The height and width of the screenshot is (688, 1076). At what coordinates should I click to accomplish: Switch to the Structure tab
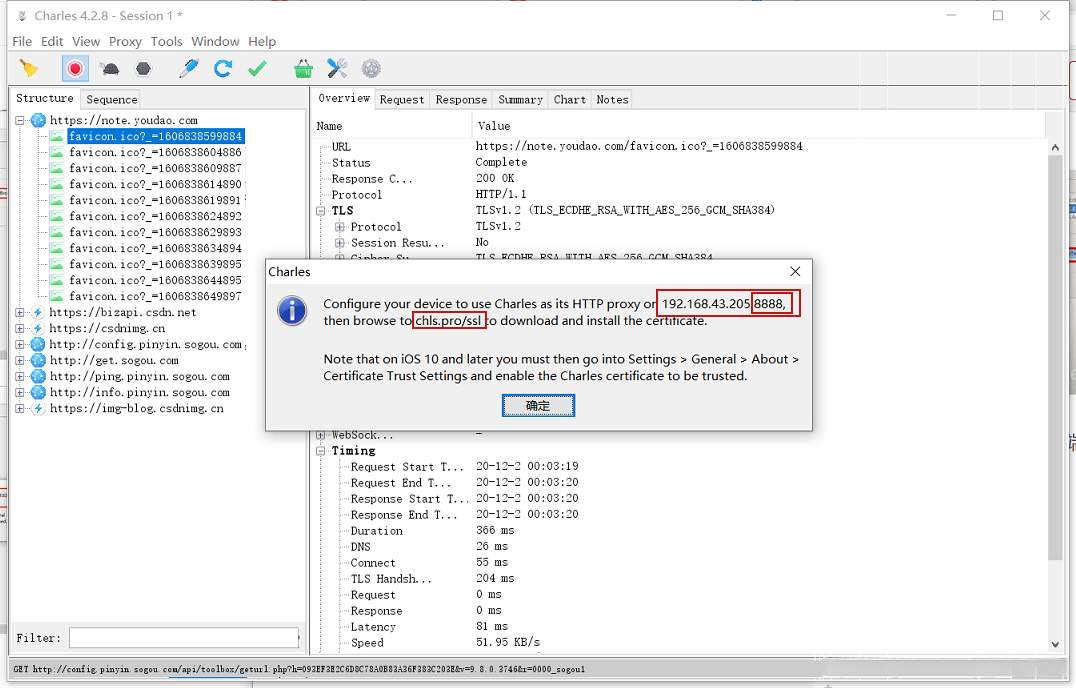pyautogui.click(x=45, y=99)
